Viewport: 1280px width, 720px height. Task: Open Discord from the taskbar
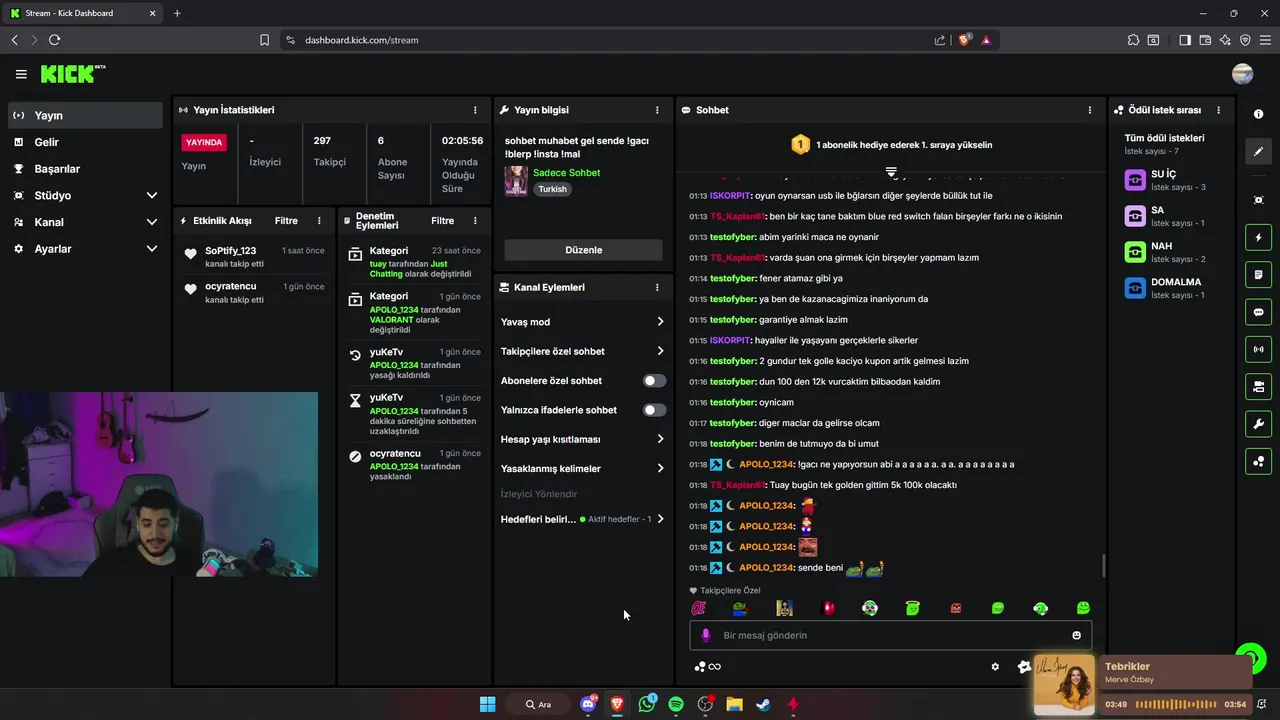coord(589,704)
